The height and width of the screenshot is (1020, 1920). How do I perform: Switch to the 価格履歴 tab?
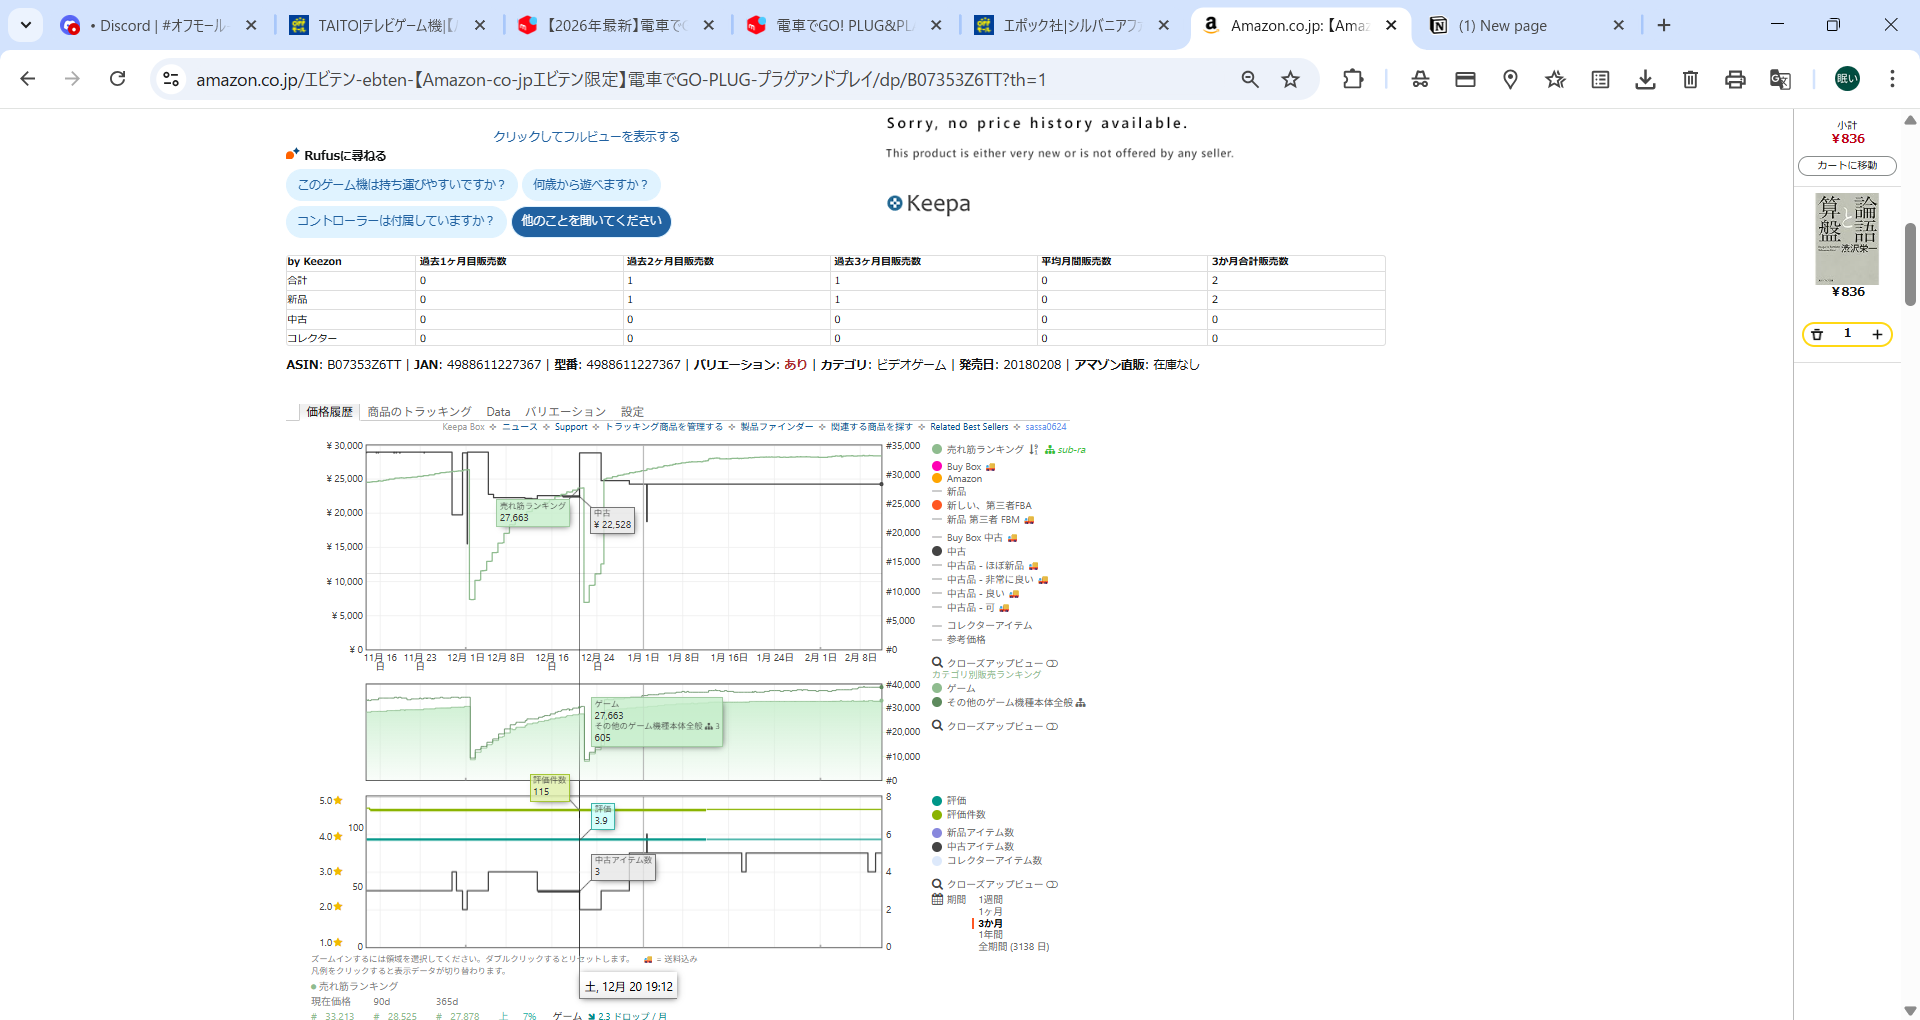point(329,412)
